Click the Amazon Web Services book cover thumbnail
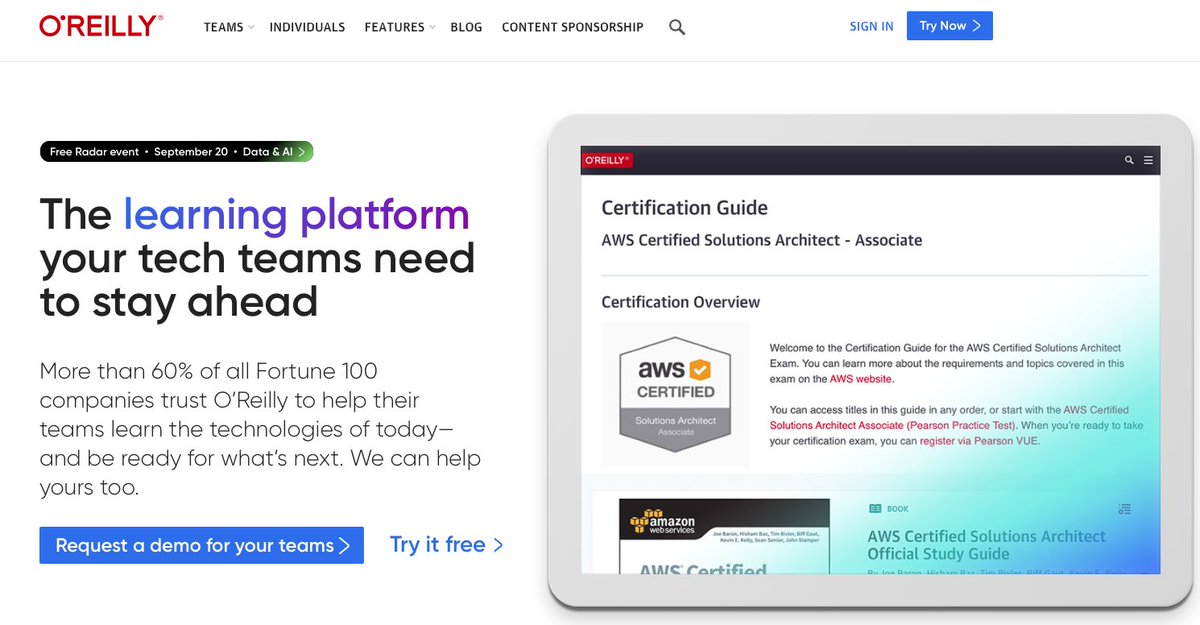 (x=724, y=537)
